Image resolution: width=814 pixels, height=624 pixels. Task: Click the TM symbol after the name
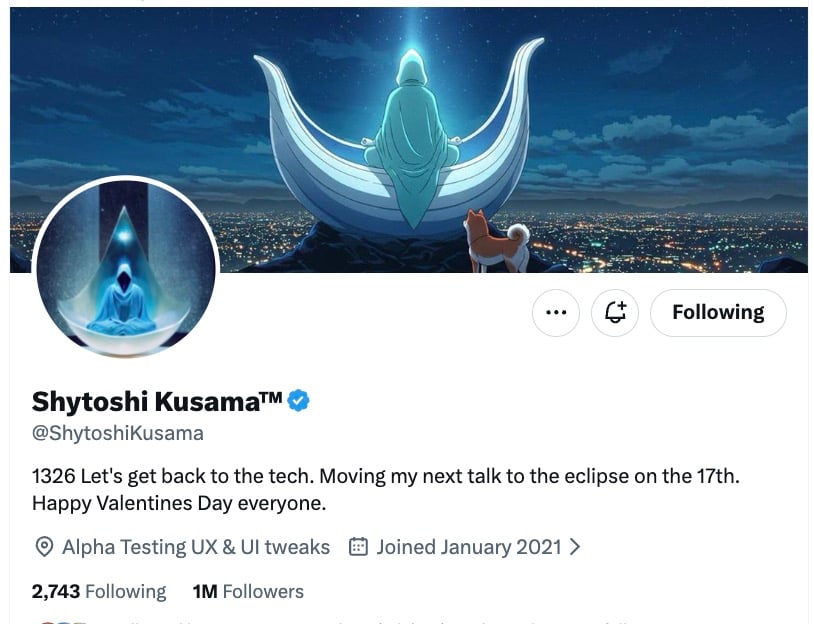tap(272, 397)
